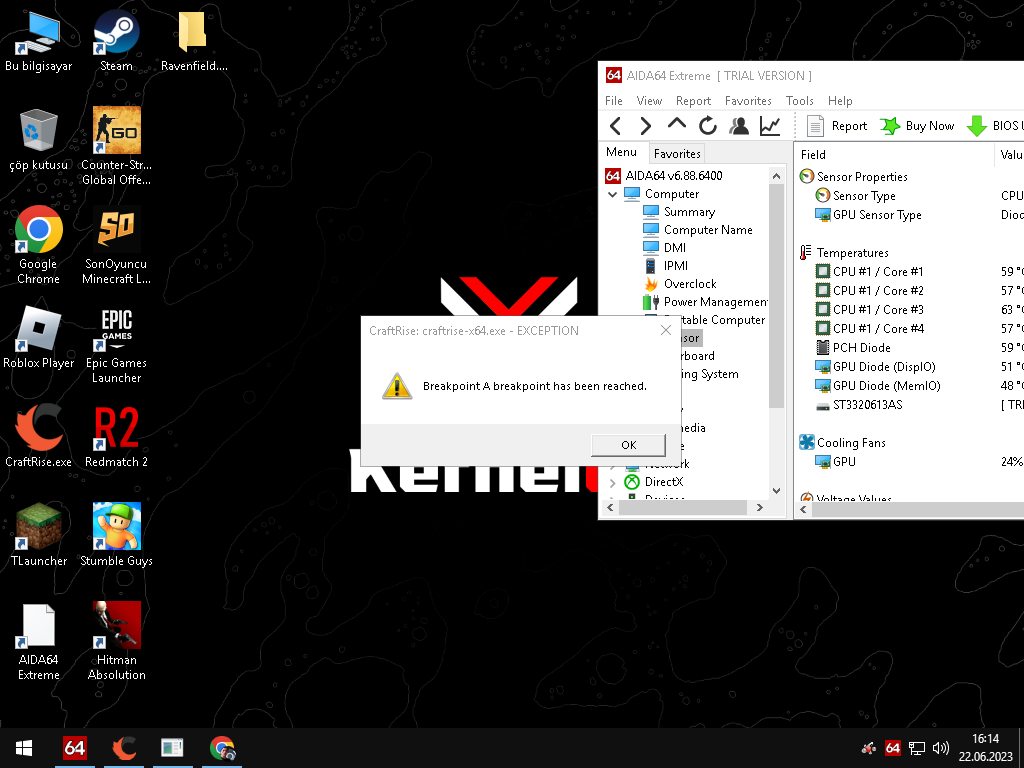Viewport: 1024px width, 768px height.
Task: Switch to the Menu tab in AIDA64
Action: [x=621, y=152]
